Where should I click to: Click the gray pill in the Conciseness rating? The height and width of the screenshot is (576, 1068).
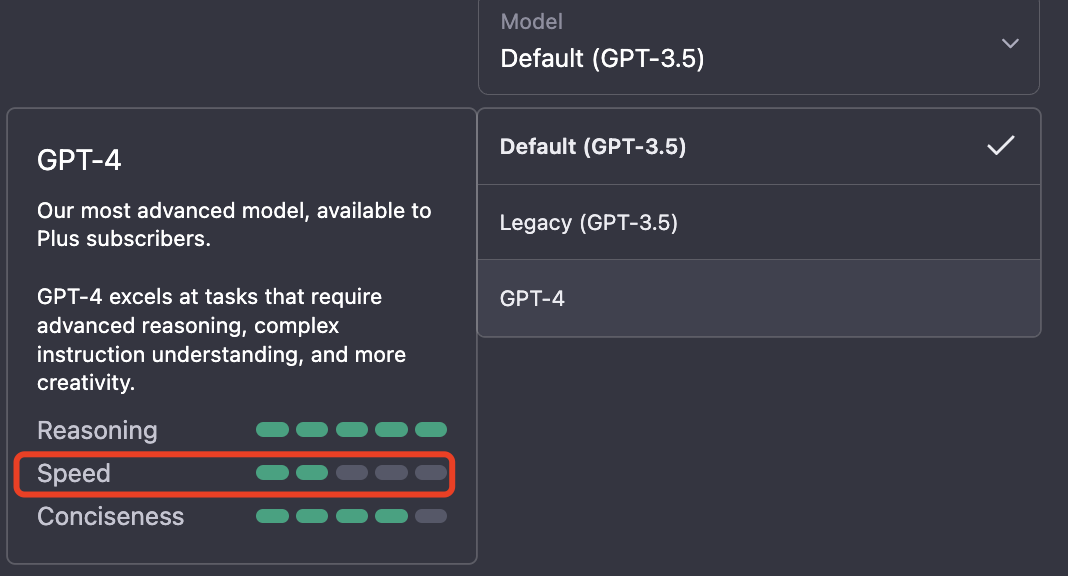click(431, 516)
